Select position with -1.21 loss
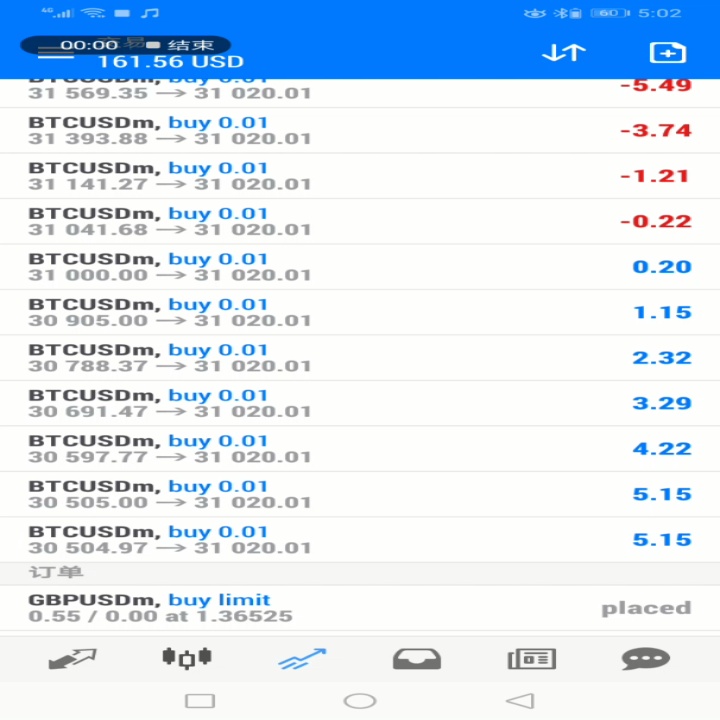Screen dimensions: 720x720 (360, 176)
